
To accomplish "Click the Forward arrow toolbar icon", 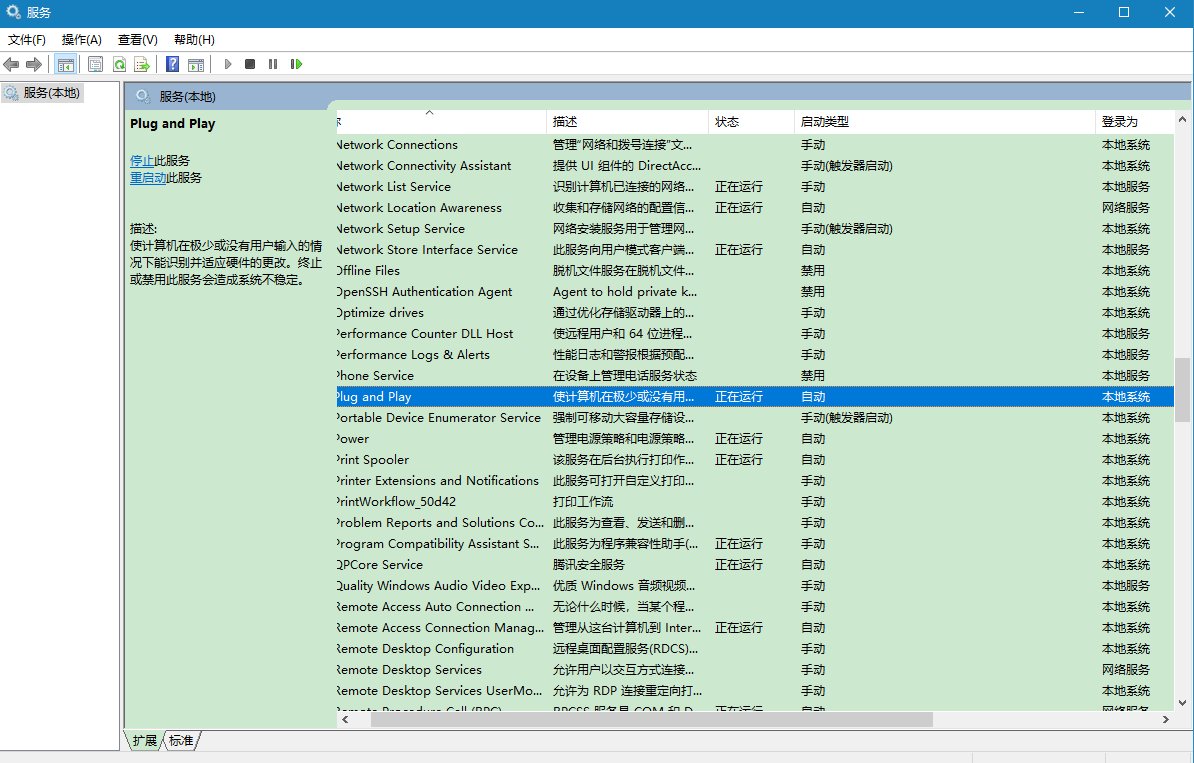I will (x=34, y=65).
